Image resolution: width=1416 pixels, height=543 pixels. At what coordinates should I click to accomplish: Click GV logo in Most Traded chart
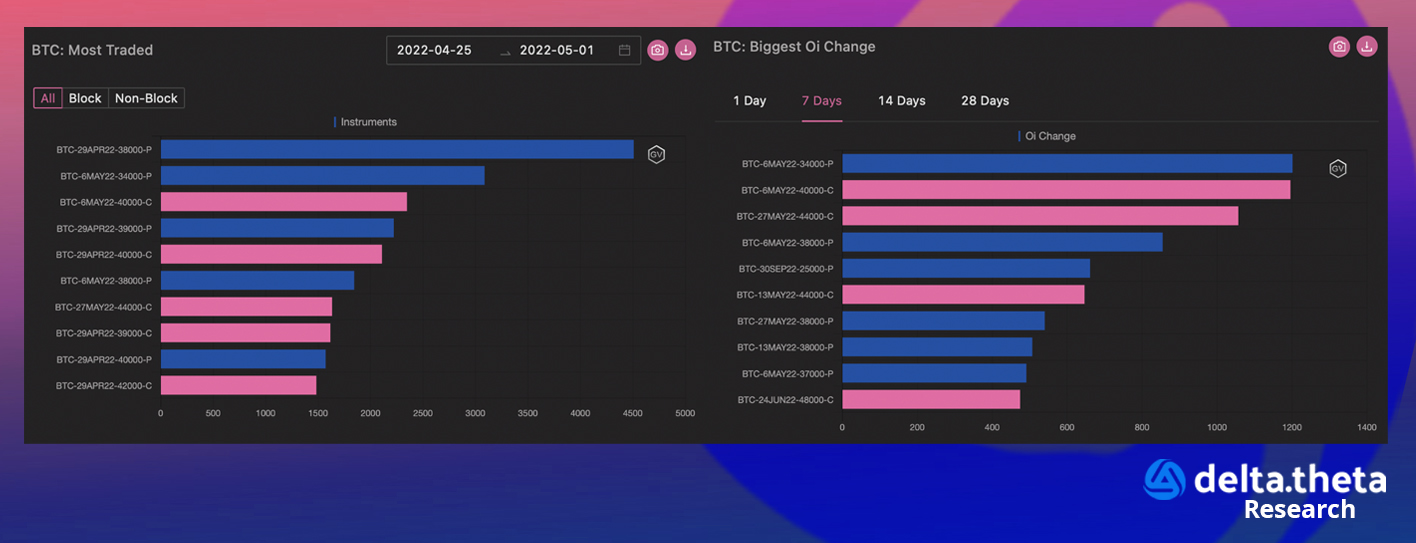coord(656,154)
